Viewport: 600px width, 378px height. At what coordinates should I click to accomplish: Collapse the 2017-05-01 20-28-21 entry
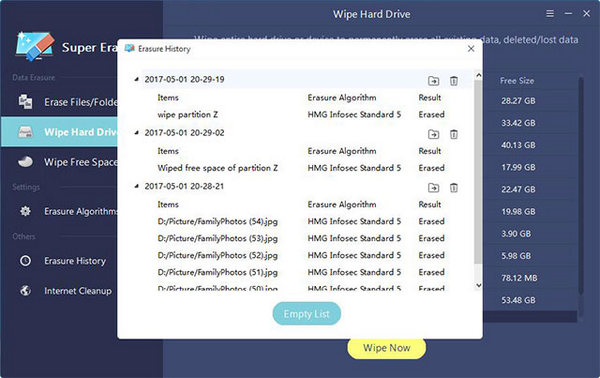[x=136, y=186]
